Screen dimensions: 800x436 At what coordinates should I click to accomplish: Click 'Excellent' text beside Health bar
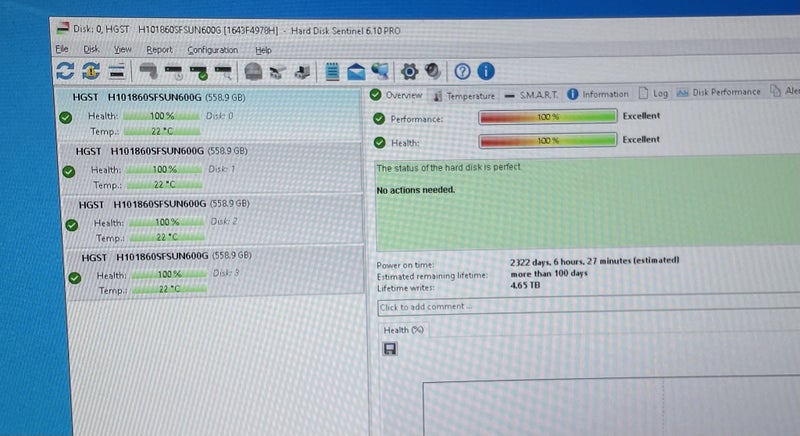click(641, 139)
